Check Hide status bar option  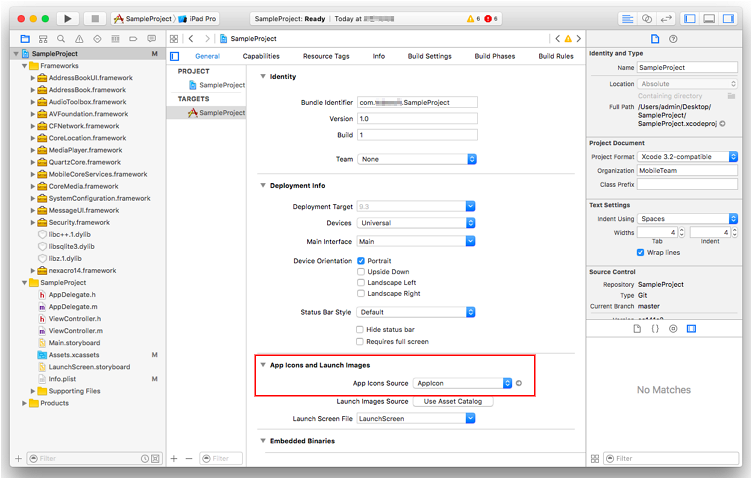[x=361, y=329]
